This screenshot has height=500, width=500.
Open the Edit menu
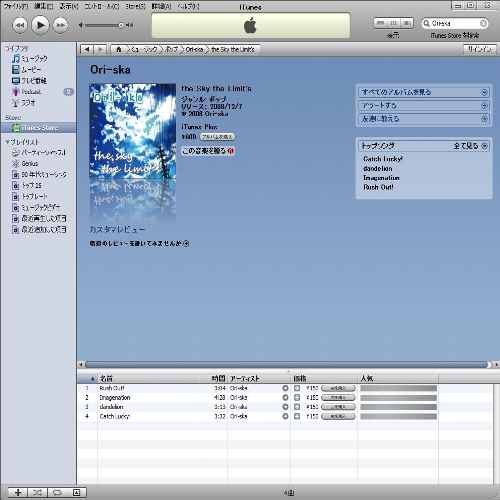click(43, 6)
